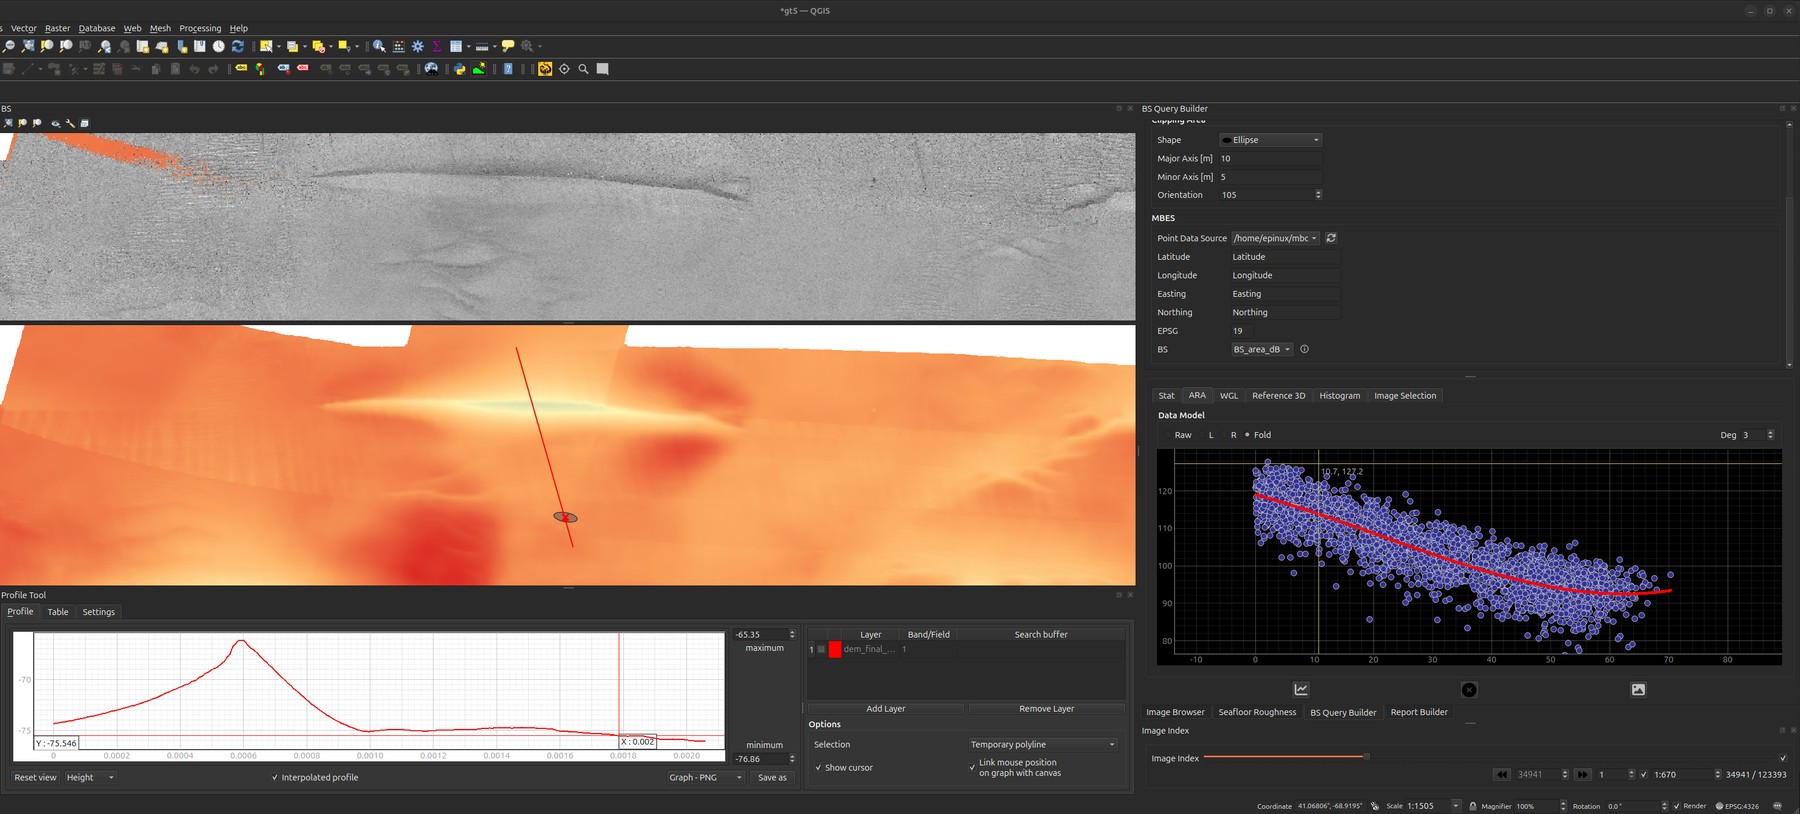The width and height of the screenshot is (1800, 814).
Task: Open the Python console icon
Action: click(460, 69)
